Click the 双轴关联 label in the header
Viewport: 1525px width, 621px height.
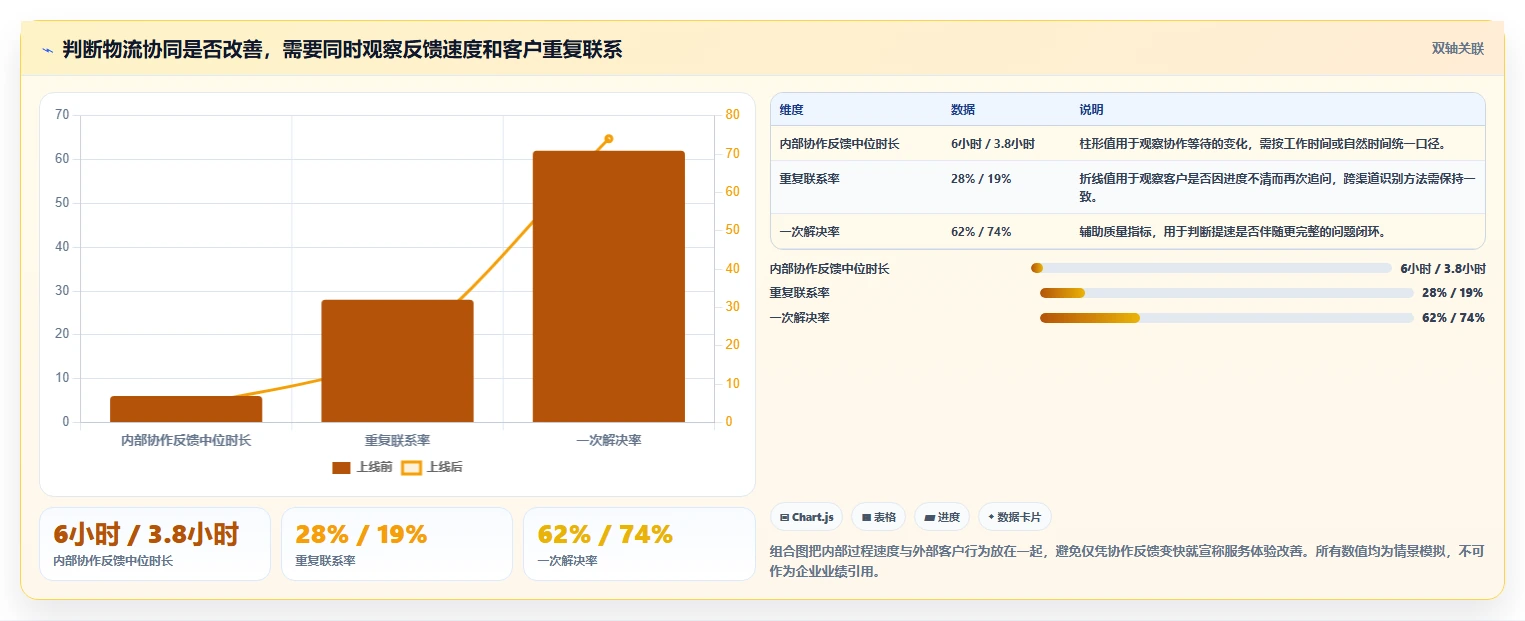[1457, 49]
